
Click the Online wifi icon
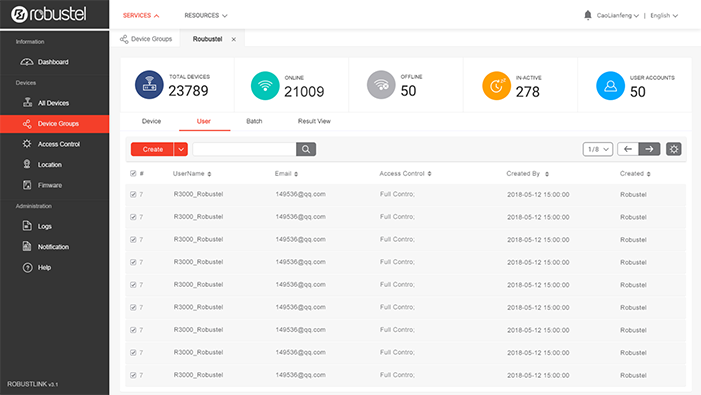click(x=265, y=85)
